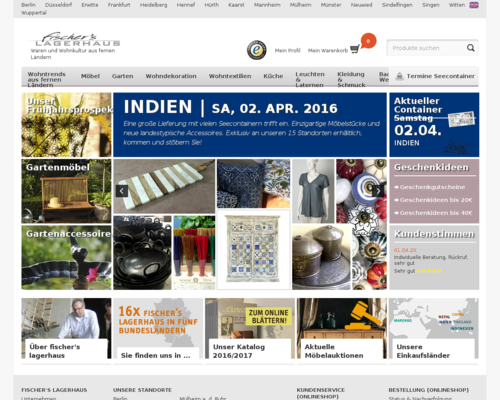
Task: Select the Berlin location link
Action: tap(28, 5)
